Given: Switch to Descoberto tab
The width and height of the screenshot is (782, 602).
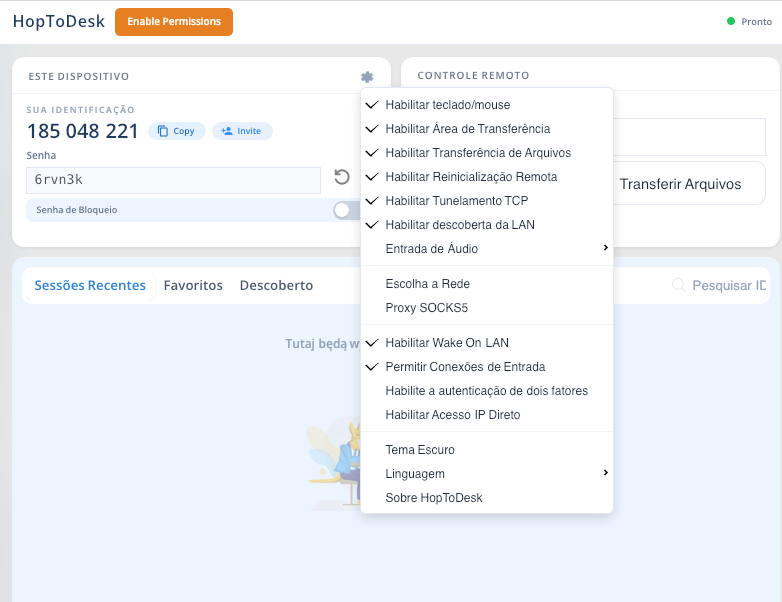Looking at the screenshot, I should pyautogui.click(x=276, y=285).
